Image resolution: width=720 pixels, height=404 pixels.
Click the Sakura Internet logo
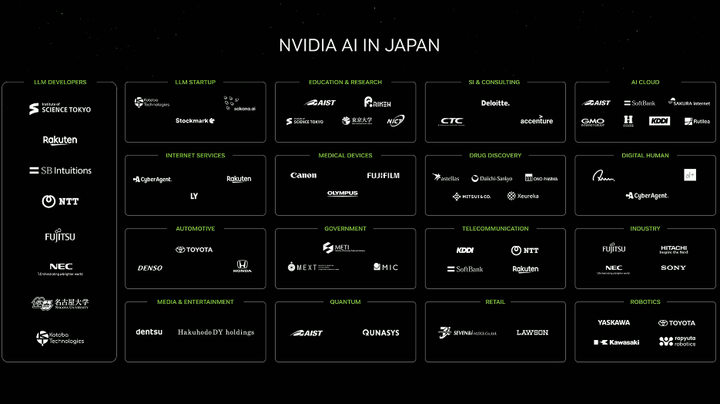tap(689, 102)
